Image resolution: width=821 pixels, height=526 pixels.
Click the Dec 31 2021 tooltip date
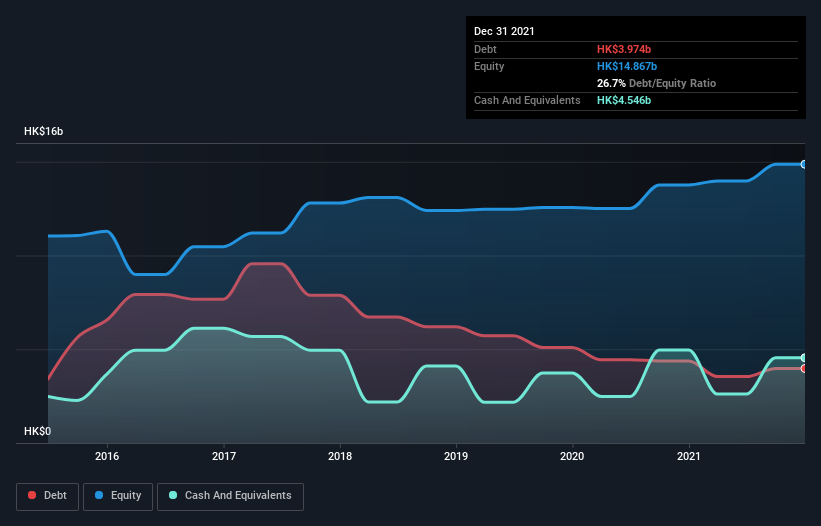(x=504, y=31)
